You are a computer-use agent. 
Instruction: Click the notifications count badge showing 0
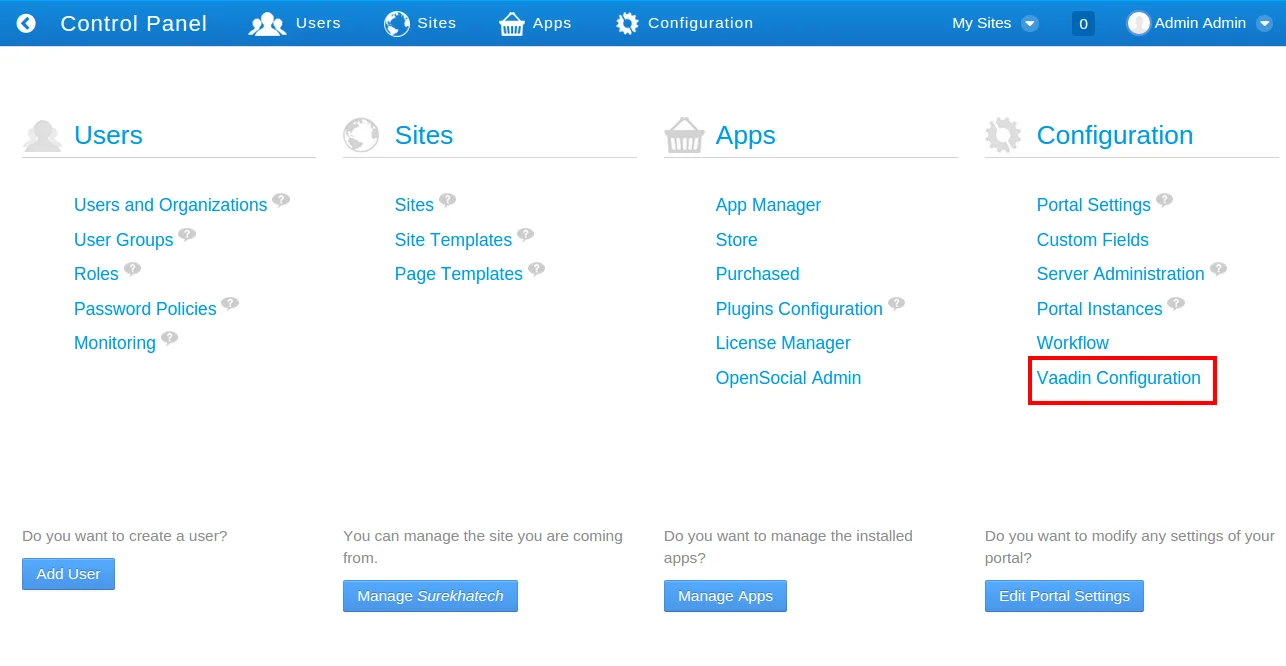(x=1083, y=23)
